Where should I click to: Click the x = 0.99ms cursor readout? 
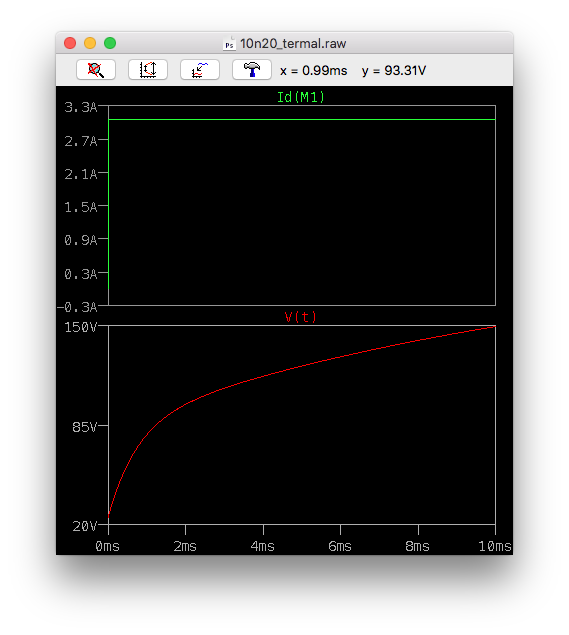click(313, 70)
